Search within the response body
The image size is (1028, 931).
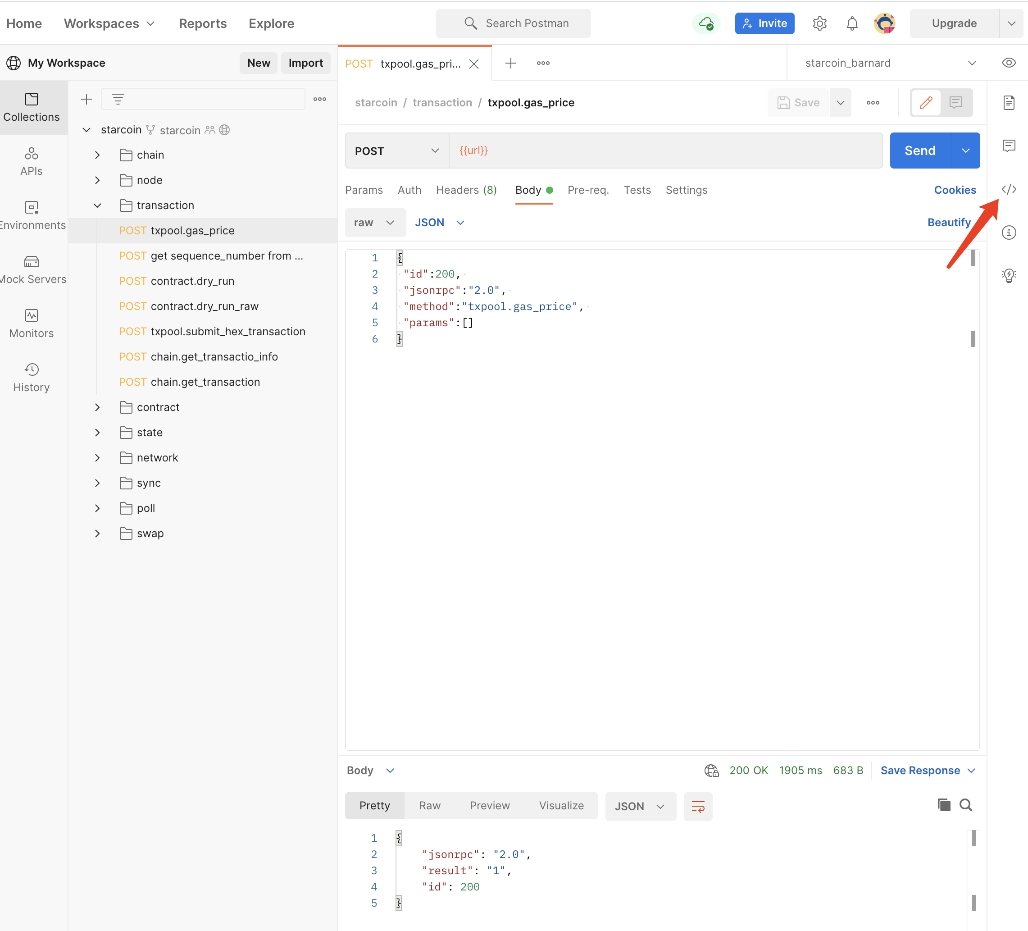(966, 805)
